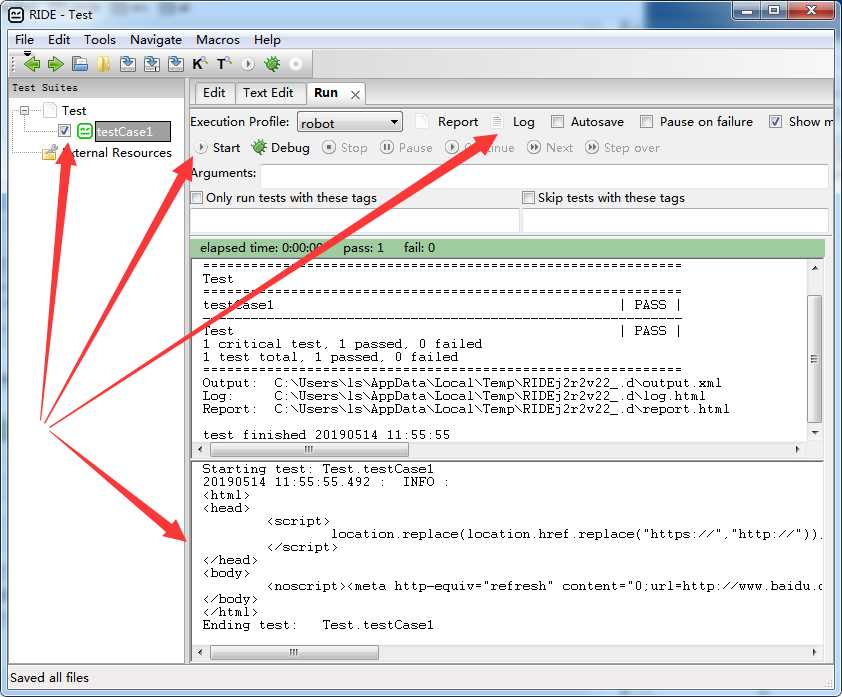Click the Step over button
Viewport: 842px width, 697px height.
click(622, 148)
